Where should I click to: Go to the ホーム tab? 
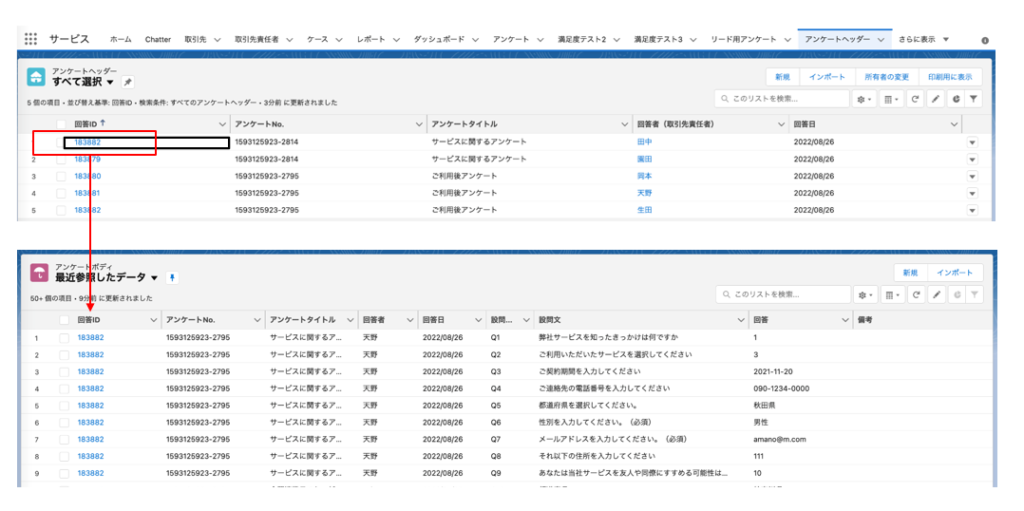pos(120,40)
